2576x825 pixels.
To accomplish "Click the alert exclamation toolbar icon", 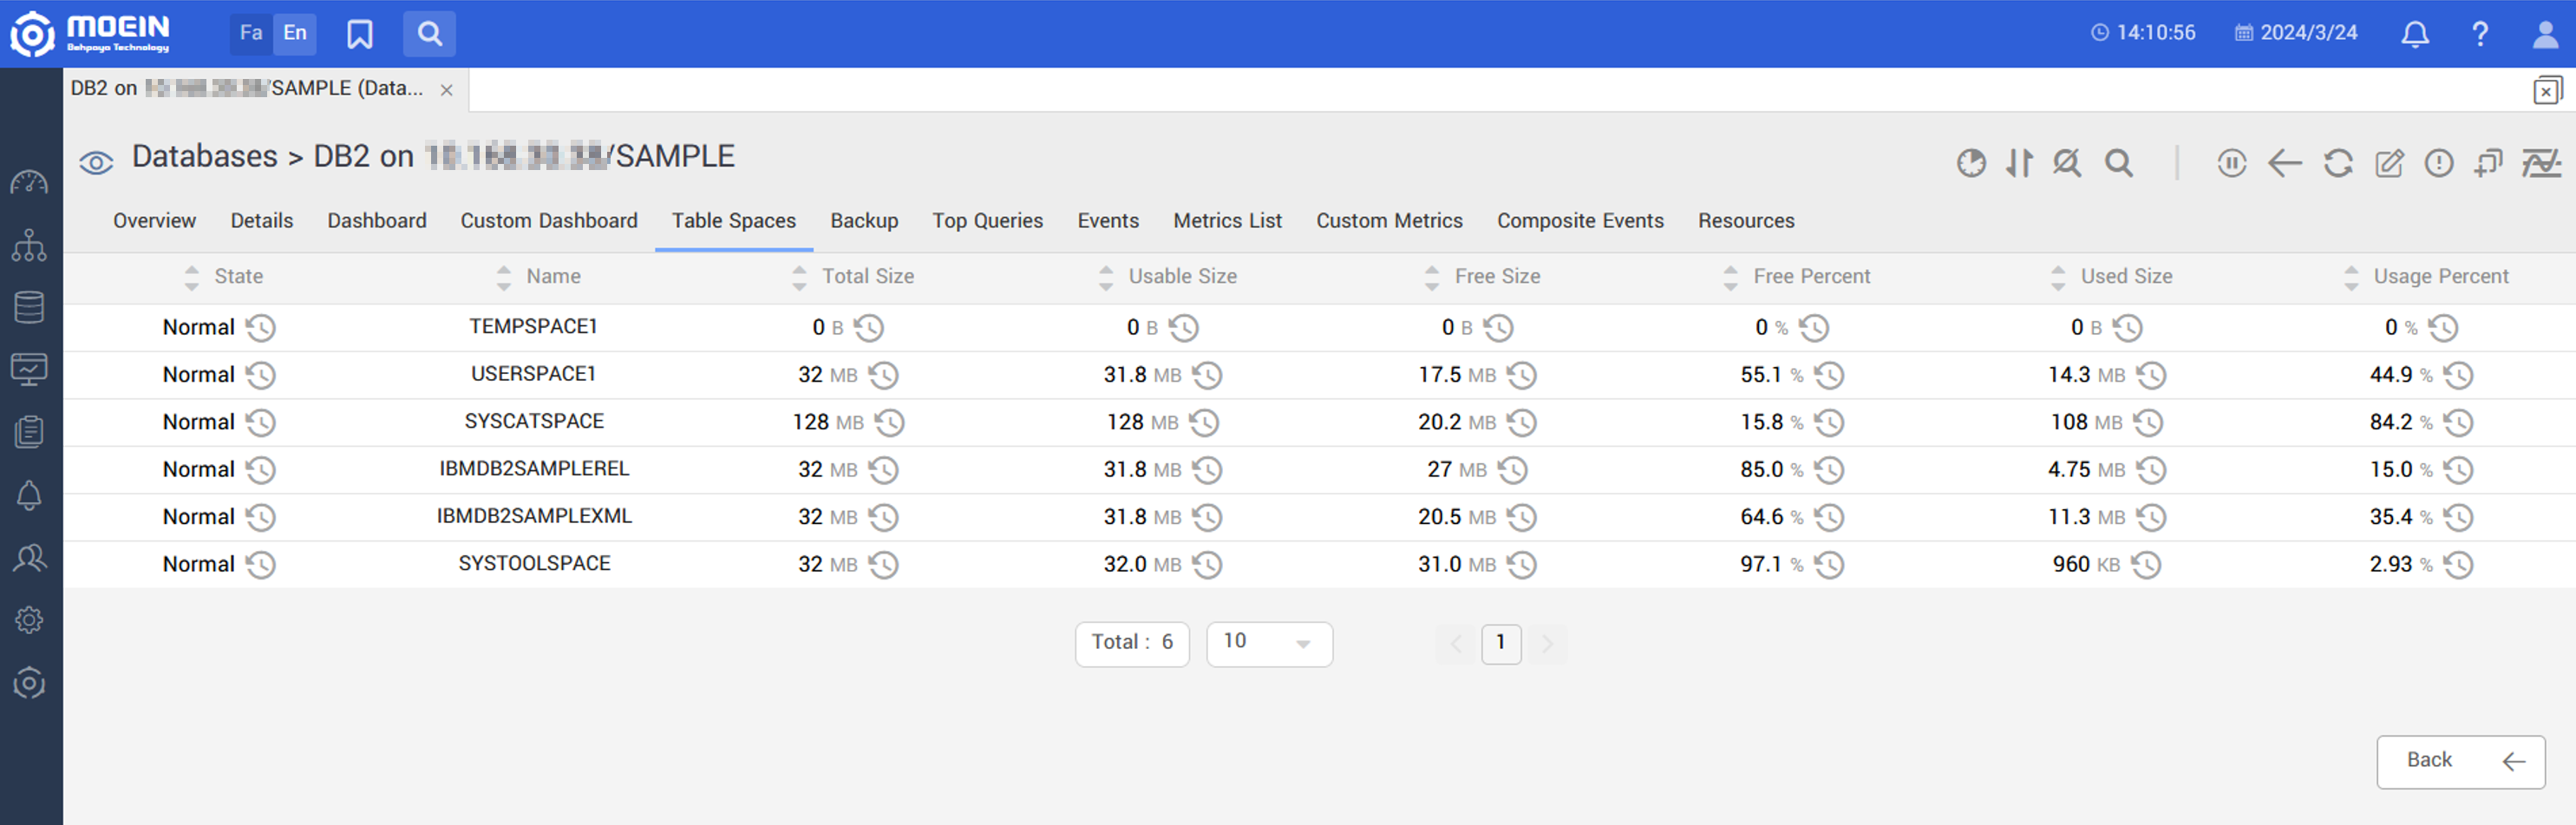I will click(2438, 163).
